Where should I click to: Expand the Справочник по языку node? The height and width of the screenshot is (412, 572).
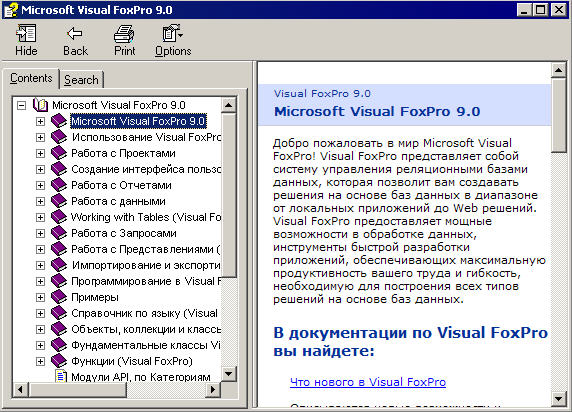point(40,313)
